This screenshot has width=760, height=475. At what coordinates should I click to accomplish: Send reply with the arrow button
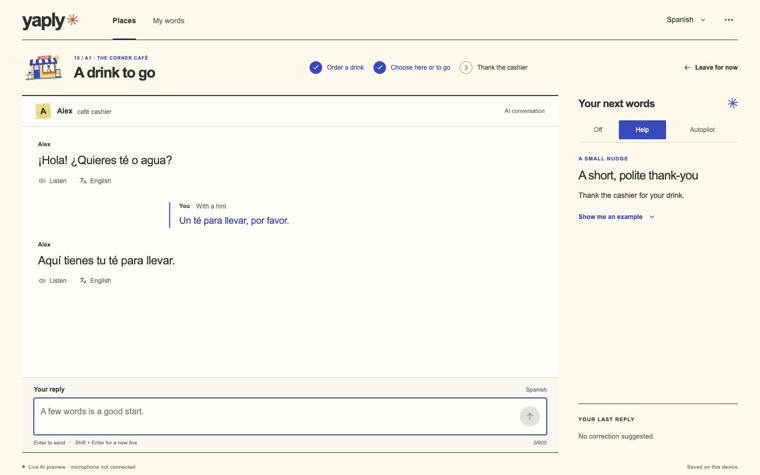coord(530,416)
